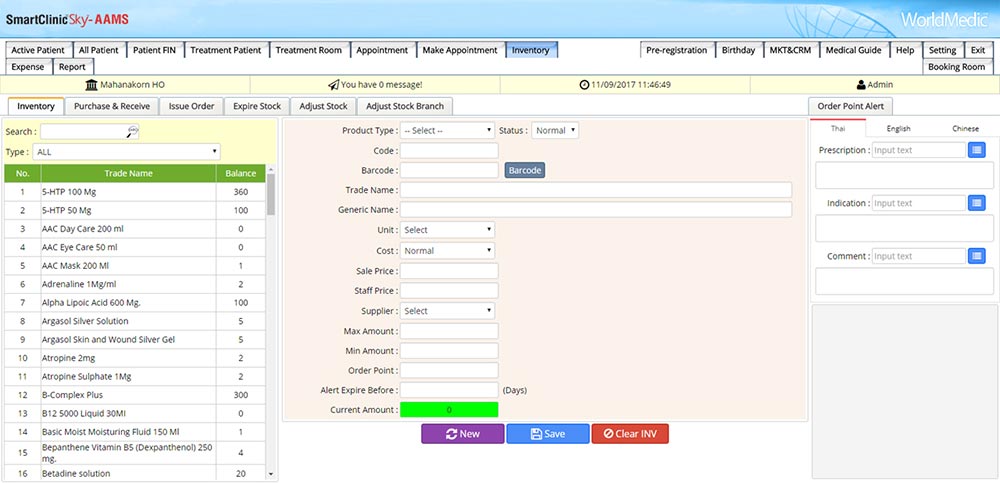The height and width of the screenshot is (483, 1000).
Task: Click the Comment list icon button
Action: [x=977, y=256]
